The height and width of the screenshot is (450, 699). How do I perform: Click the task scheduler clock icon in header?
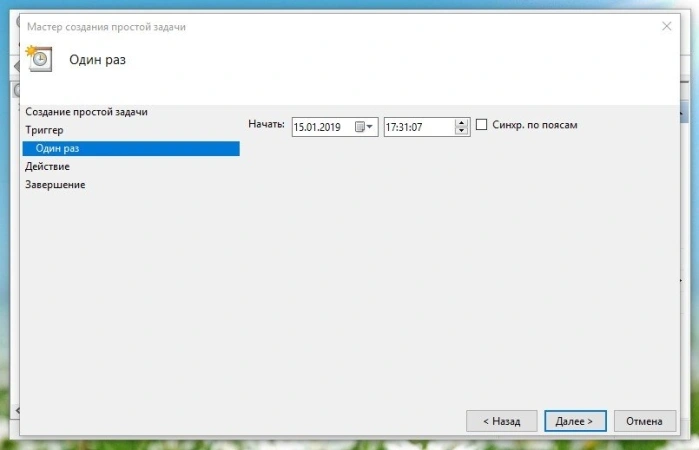click(39, 58)
